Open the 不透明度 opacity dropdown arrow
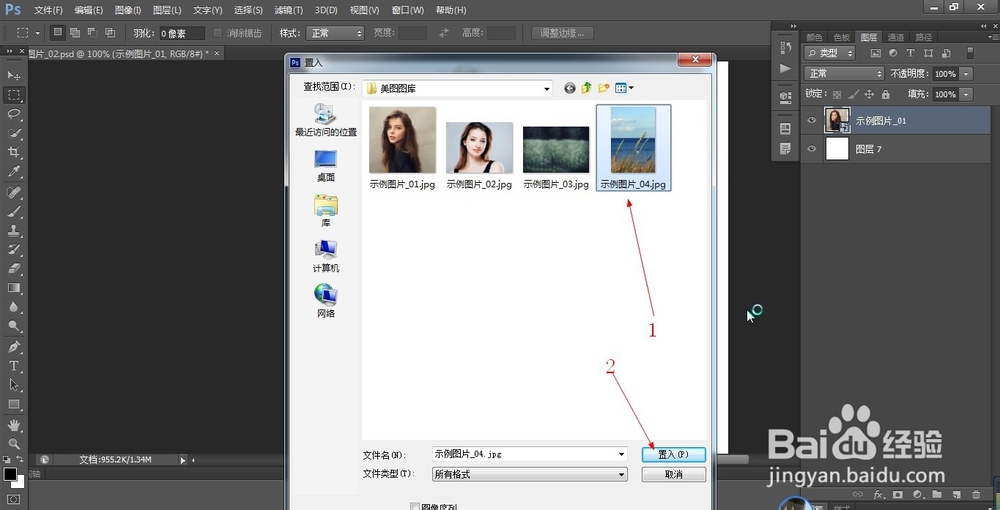This screenshot has width=1000, height=510. pyautogui.click(x=966, y=74)
